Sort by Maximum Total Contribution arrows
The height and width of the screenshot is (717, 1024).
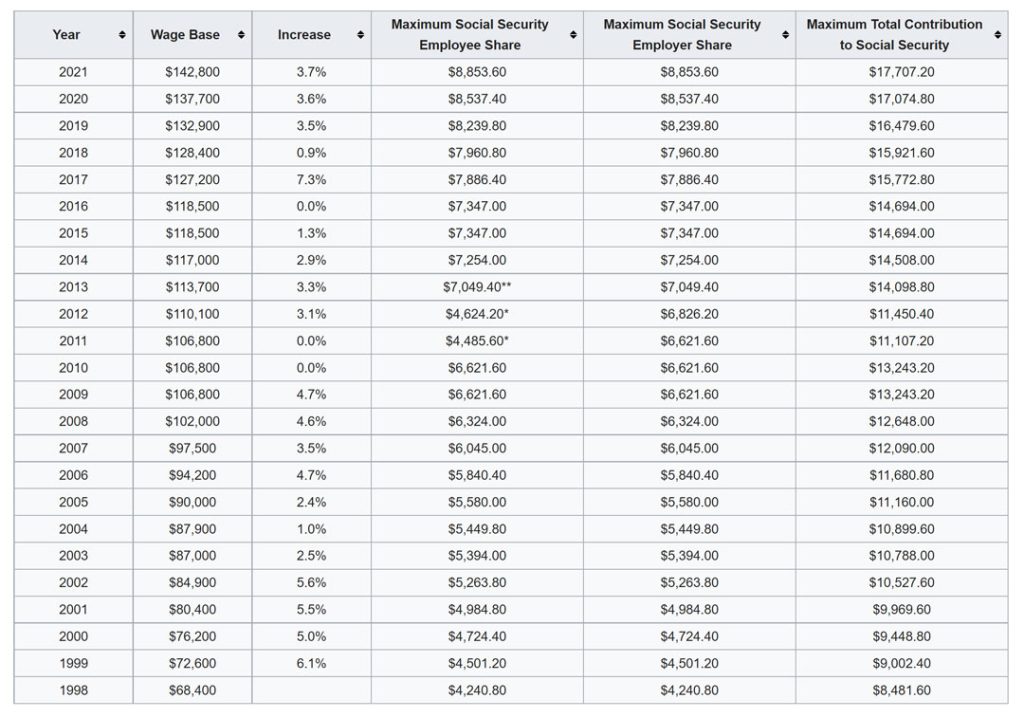pos(997,35)
